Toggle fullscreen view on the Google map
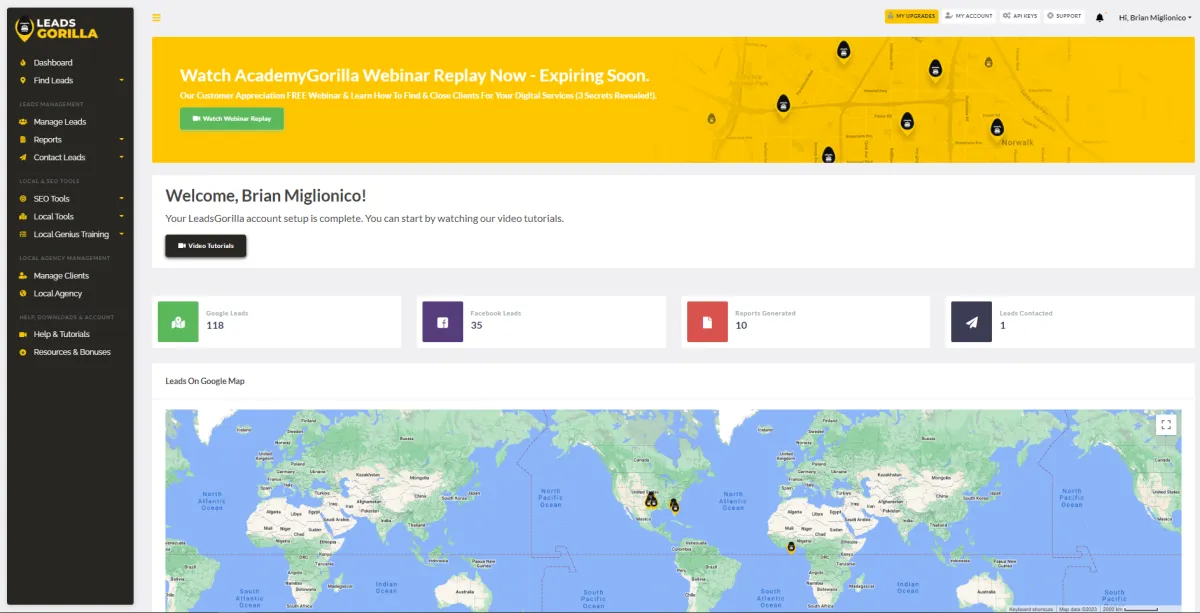Viewport: 1200px width, 613px height. (x=1166, y=425)
